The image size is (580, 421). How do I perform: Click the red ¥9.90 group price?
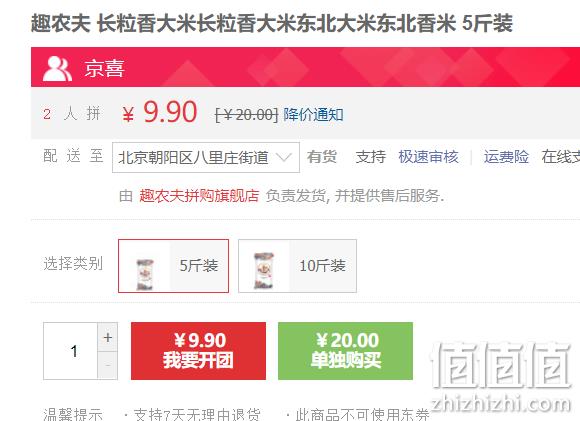(x=160, y=112)
